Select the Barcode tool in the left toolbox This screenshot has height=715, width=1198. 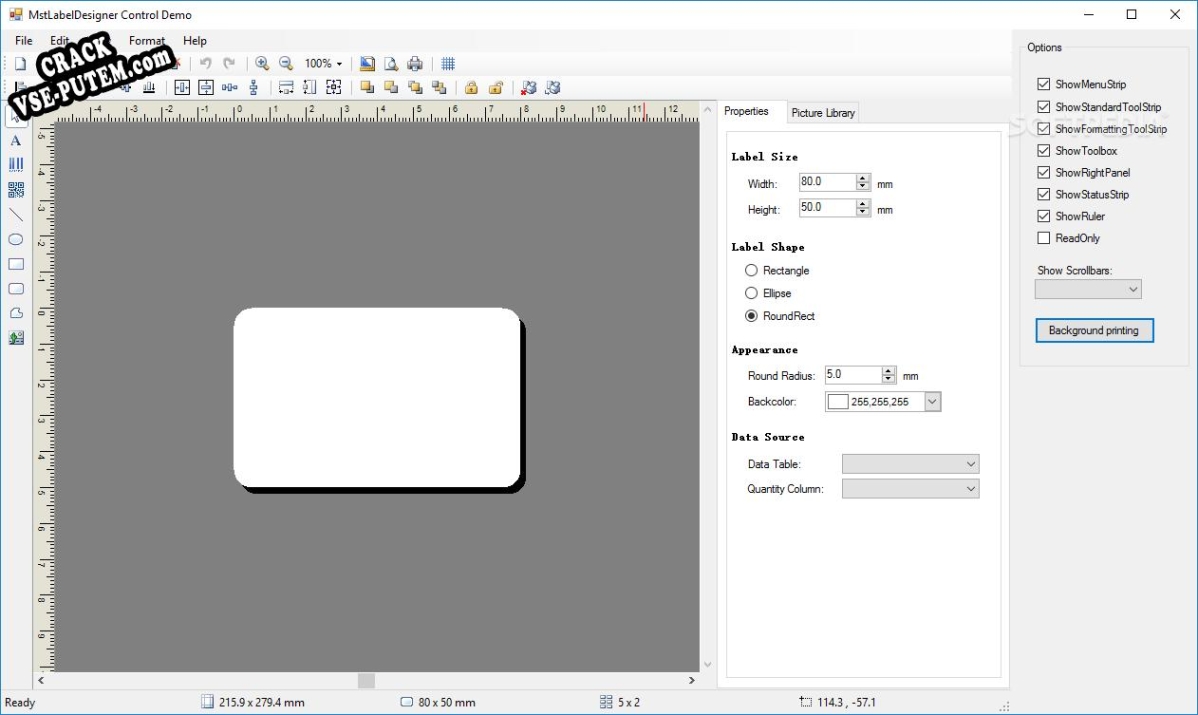tap(15, 164)
